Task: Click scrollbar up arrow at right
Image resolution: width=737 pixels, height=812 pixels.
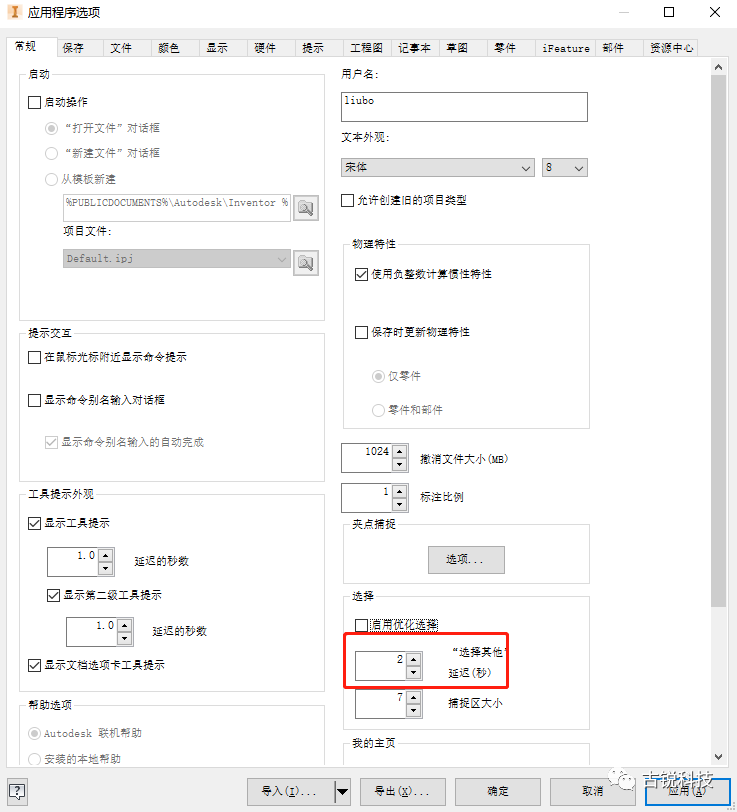Action: click(718, 67)
